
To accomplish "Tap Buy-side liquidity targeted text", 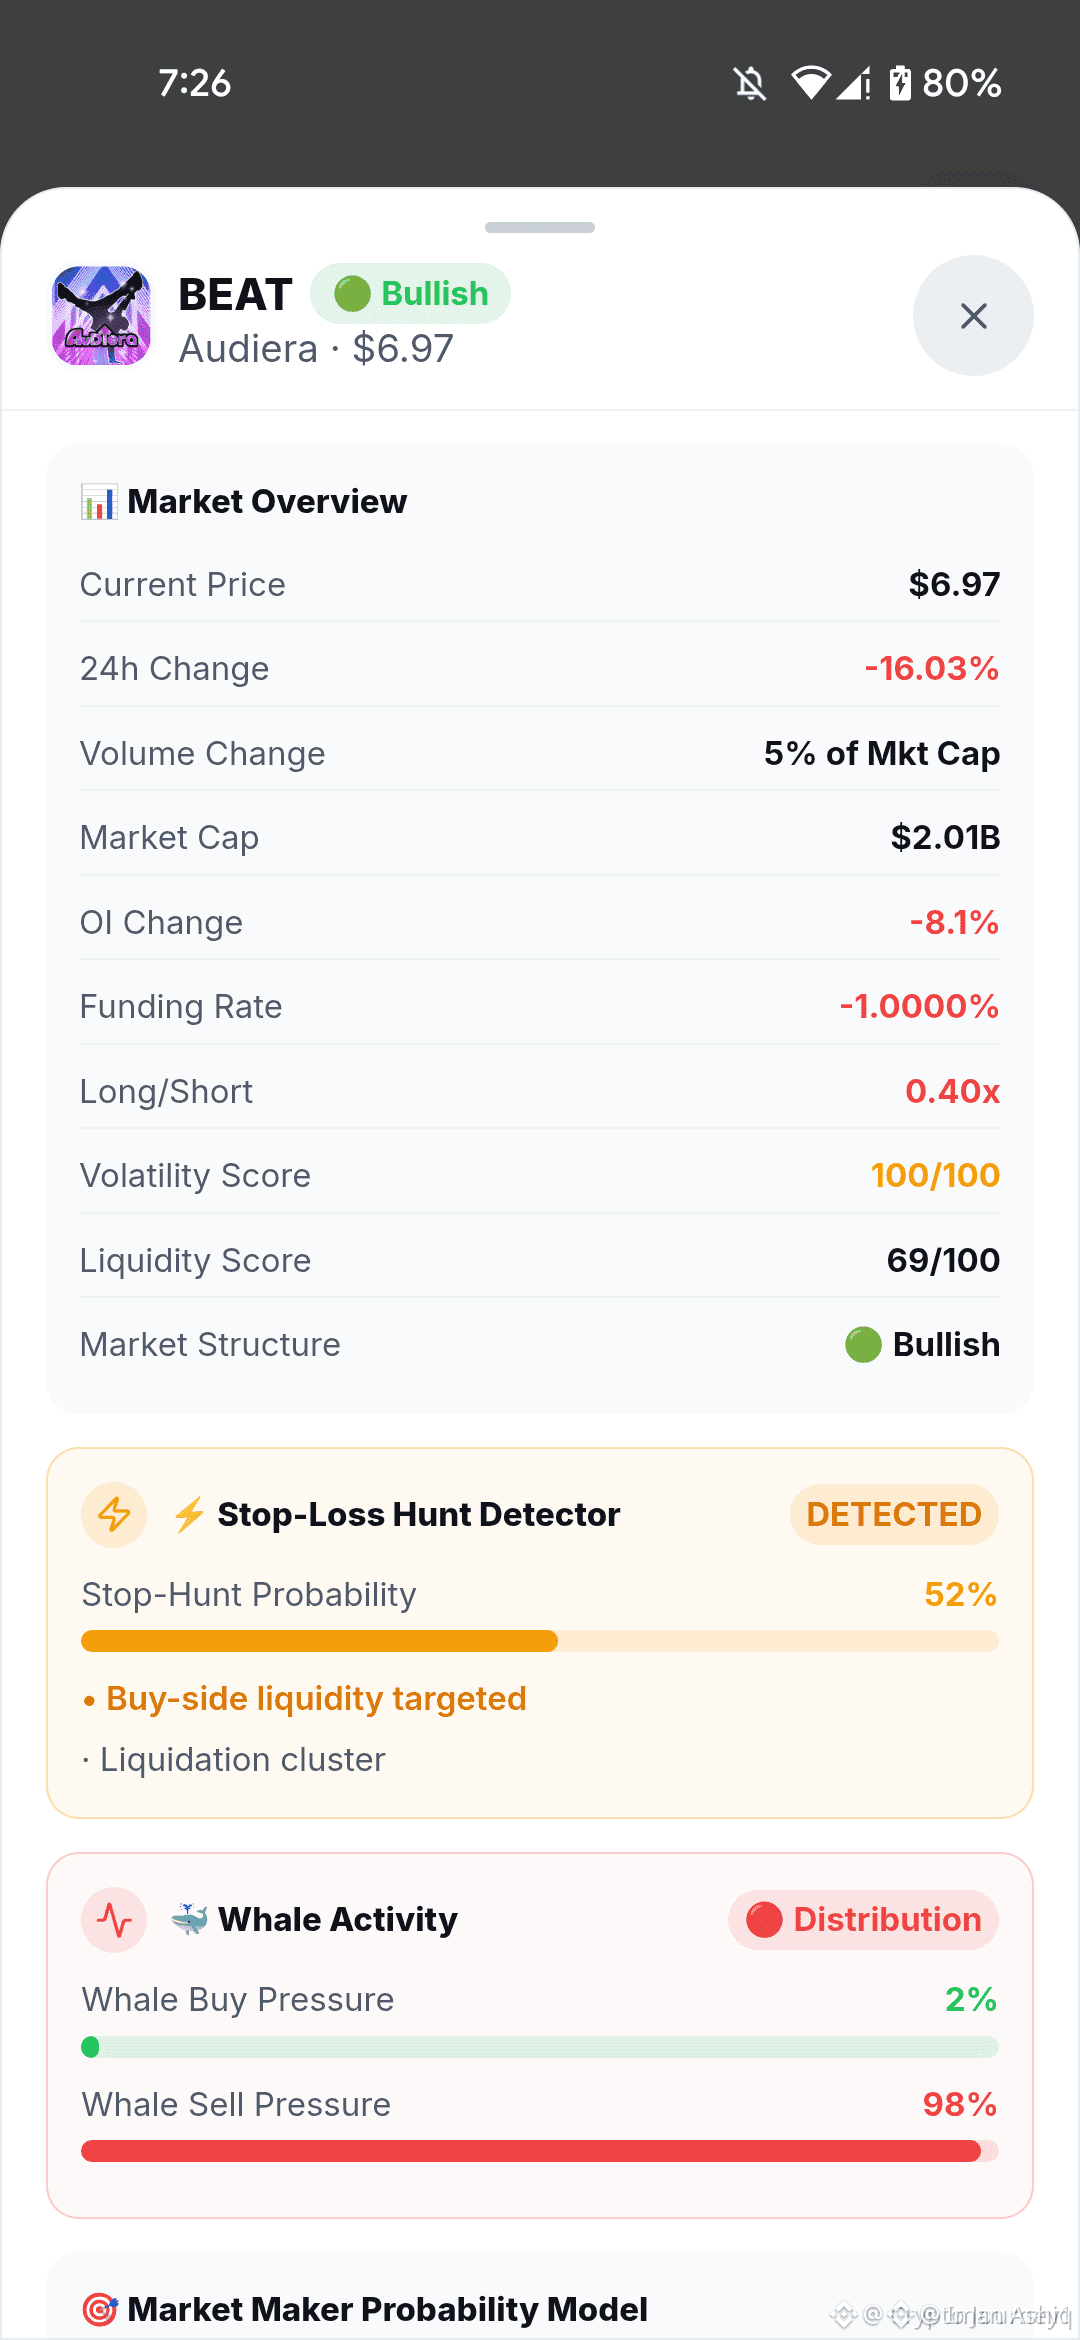I will pos(316,1698).
